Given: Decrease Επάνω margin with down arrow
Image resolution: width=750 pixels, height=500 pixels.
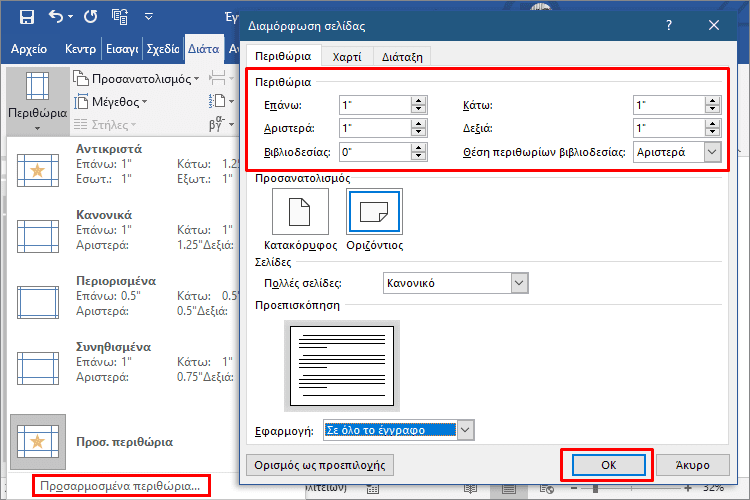Looking at the screenshot, I should [419, 110].
